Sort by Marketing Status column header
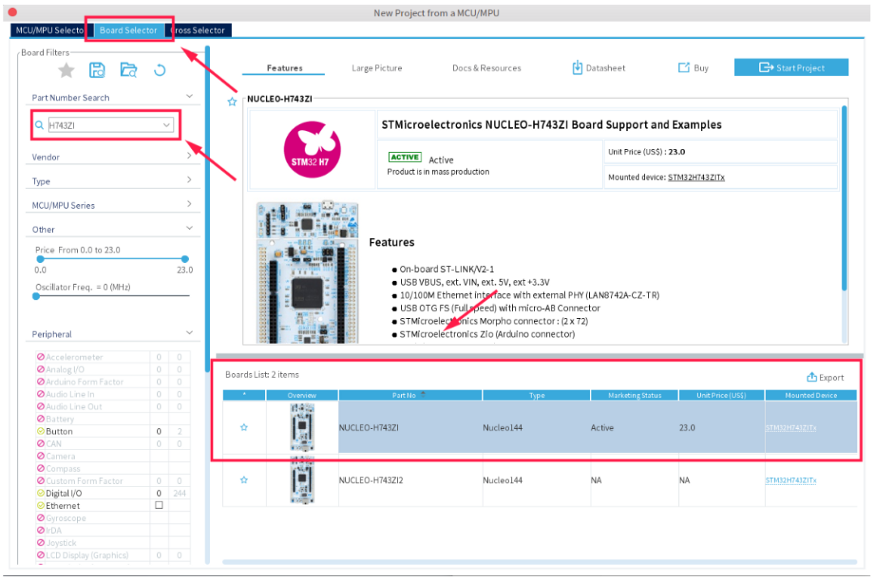875x580 pixels. click(634, 395)
